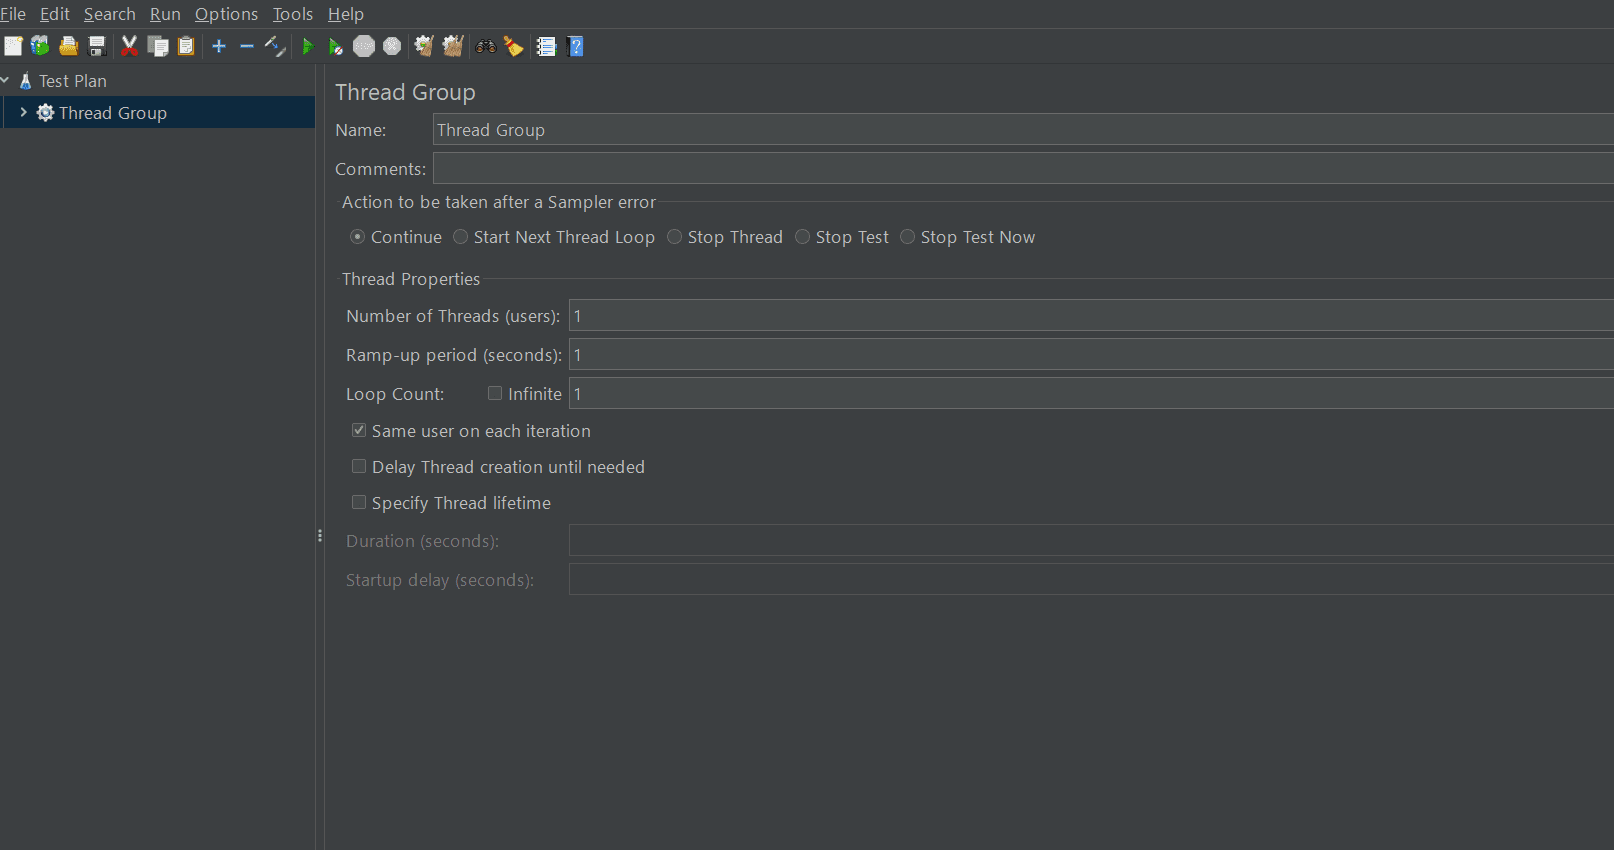Click the Number of Threads field
The width and height of the screenshot is (1614, 850).
tap(1091, 315)
